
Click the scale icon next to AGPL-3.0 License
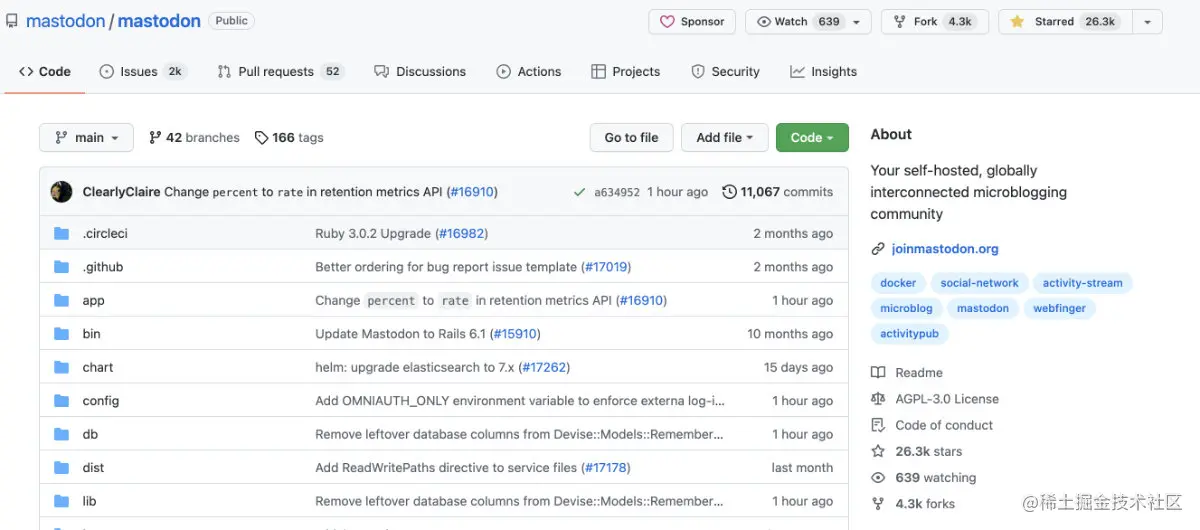(x=878, y=399)
